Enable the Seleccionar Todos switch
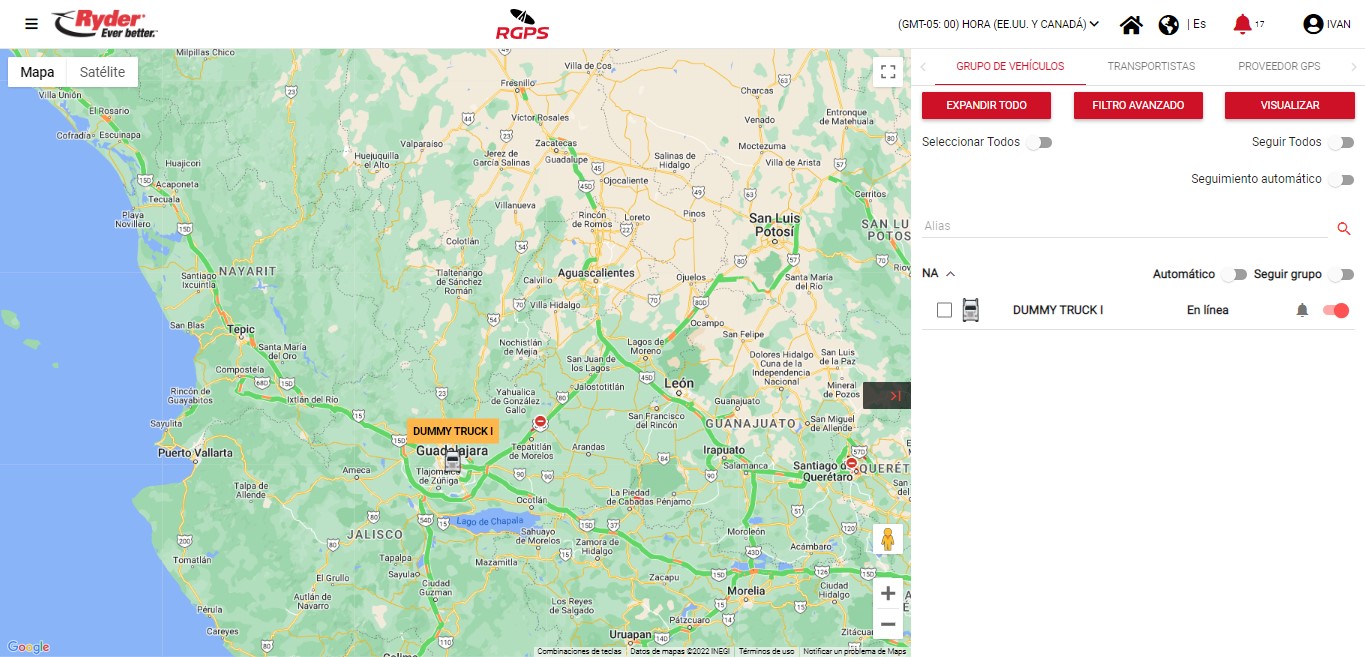The width and height of the screenshot is (1365, 657). (x=1039, y=143)
